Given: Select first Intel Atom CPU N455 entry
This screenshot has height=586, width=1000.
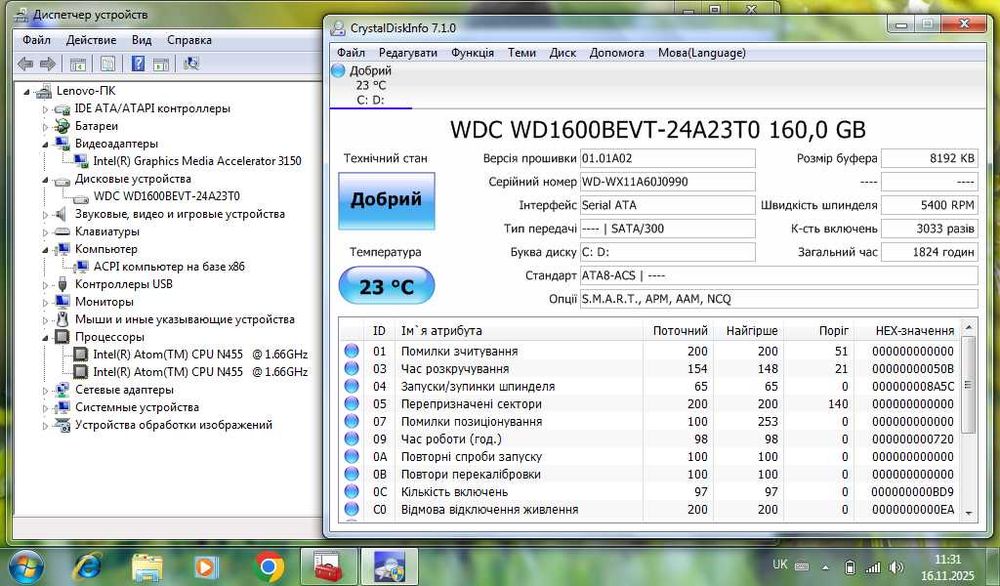Looking at the screenshot, I should tap(200, 355).
